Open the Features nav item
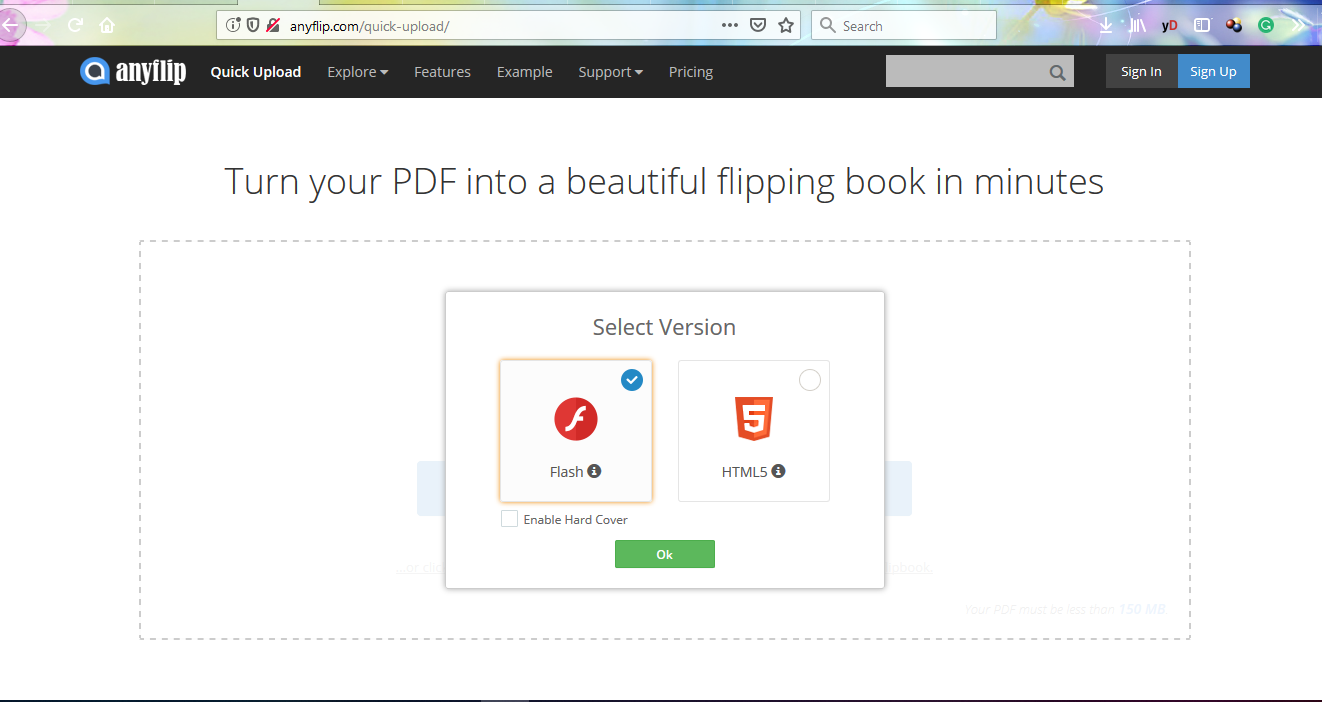This screenshot has width=1322, height=702. [442, 72]
